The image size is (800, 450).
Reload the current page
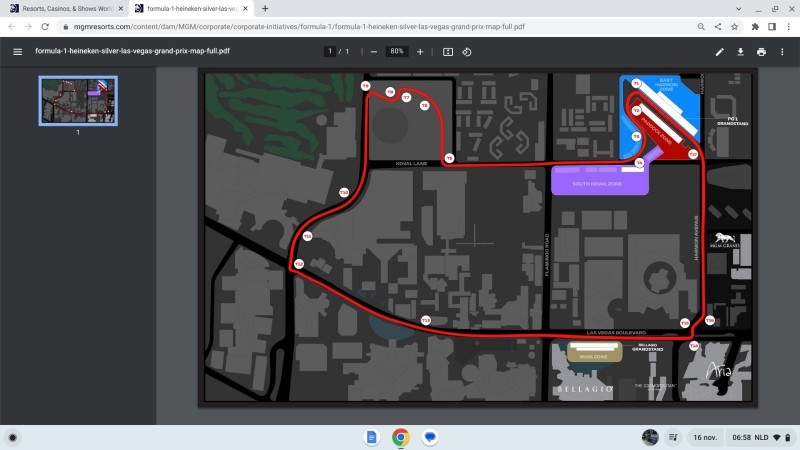[x=45, y=26]
